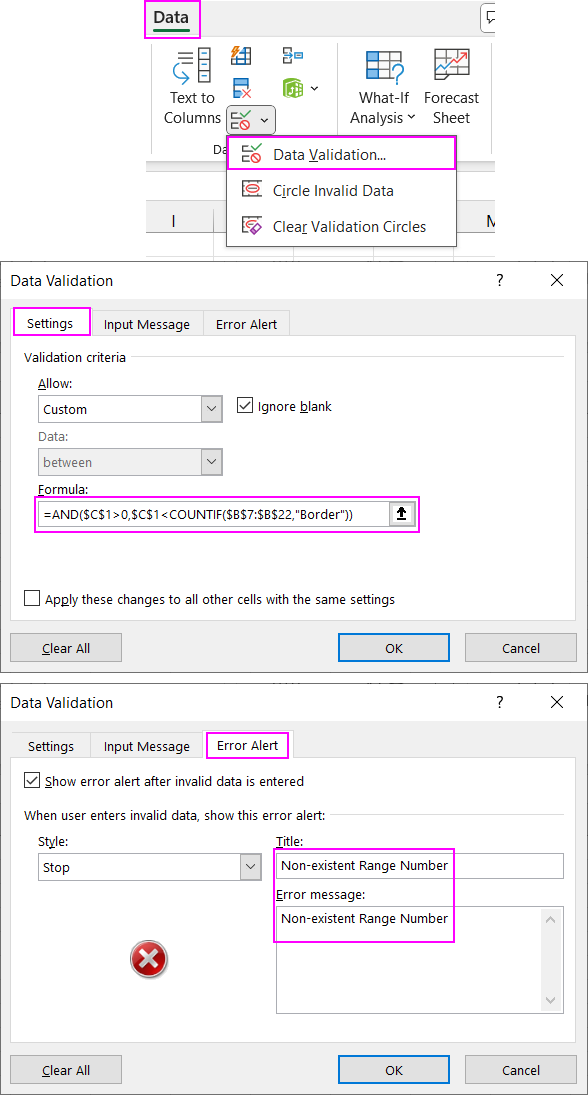Select the Flash Fill icon
This screenshot has height=1095, width=588.
point(241,56)
